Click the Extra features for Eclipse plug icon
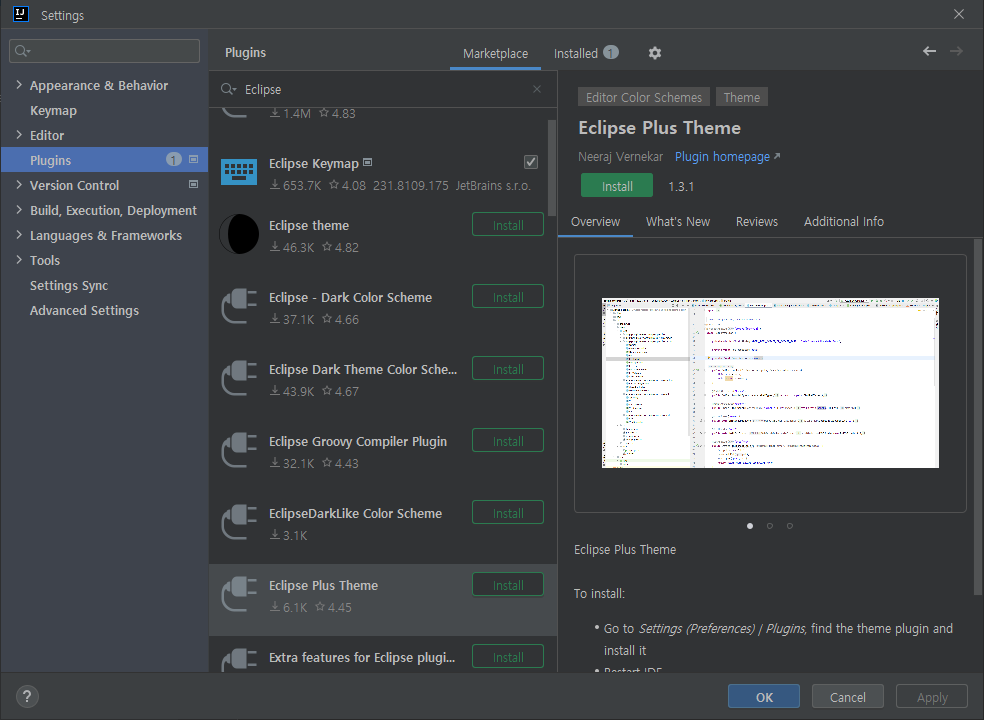Screen dimensions: 984x720 pyautogui.click(x=239, y=660)
